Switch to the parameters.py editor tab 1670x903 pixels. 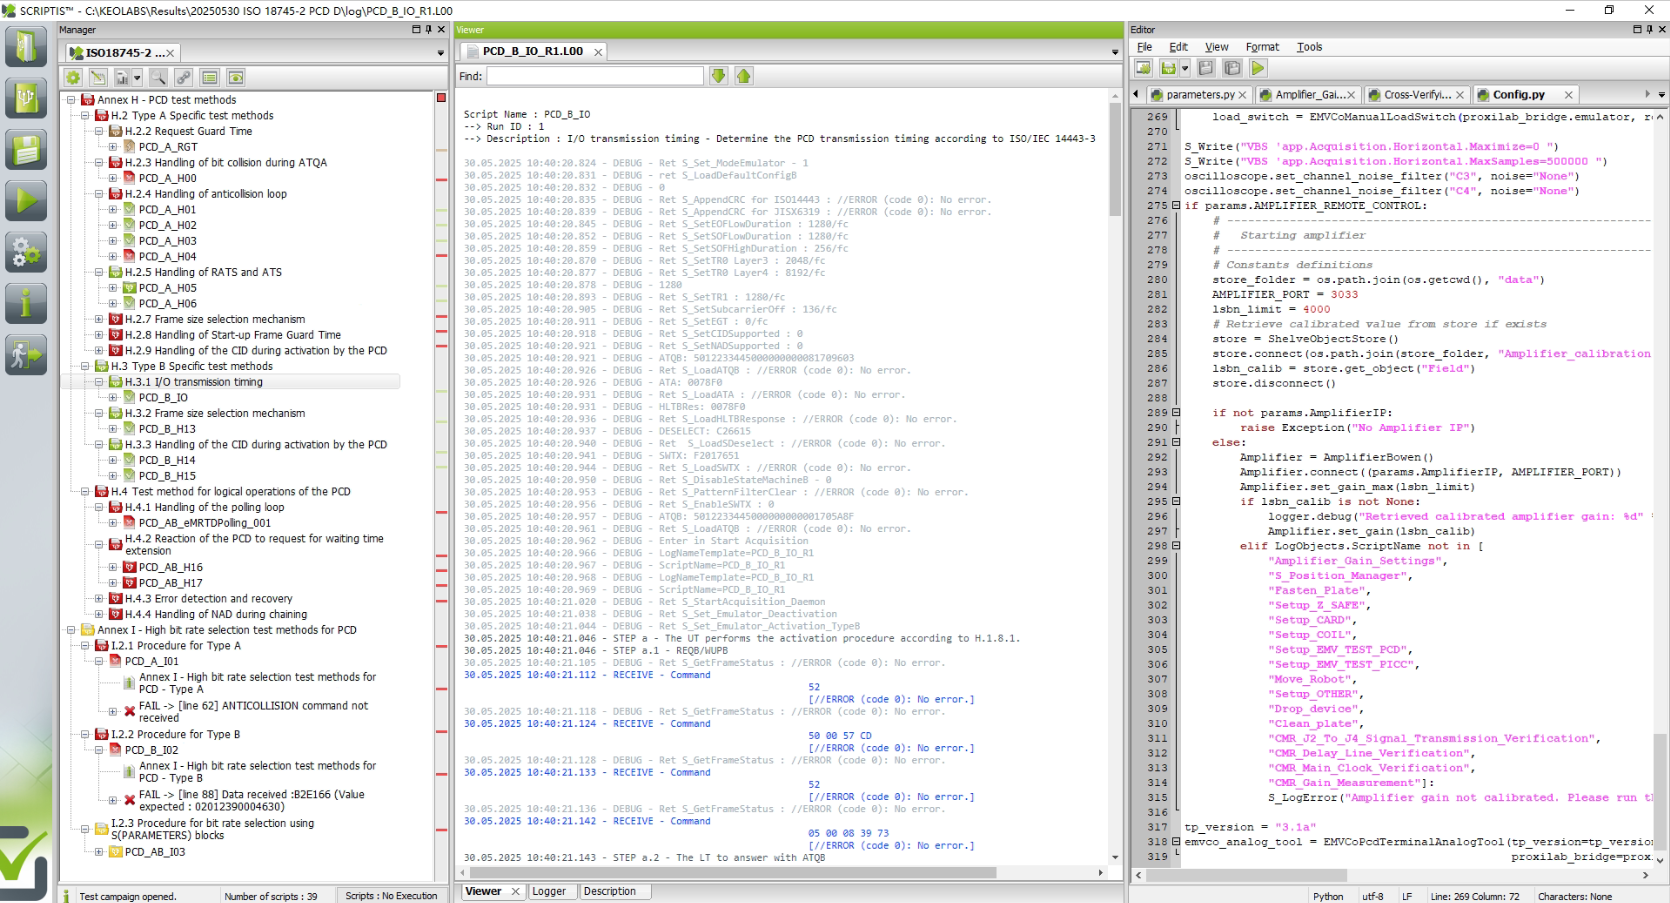1199,95
